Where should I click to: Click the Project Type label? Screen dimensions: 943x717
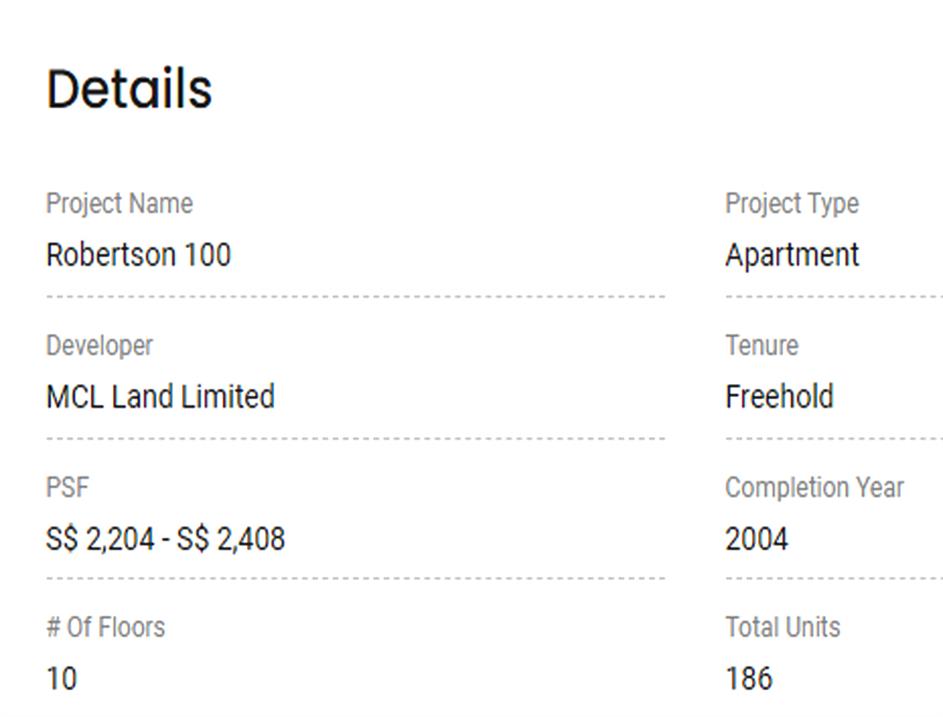tap(791, 204)
